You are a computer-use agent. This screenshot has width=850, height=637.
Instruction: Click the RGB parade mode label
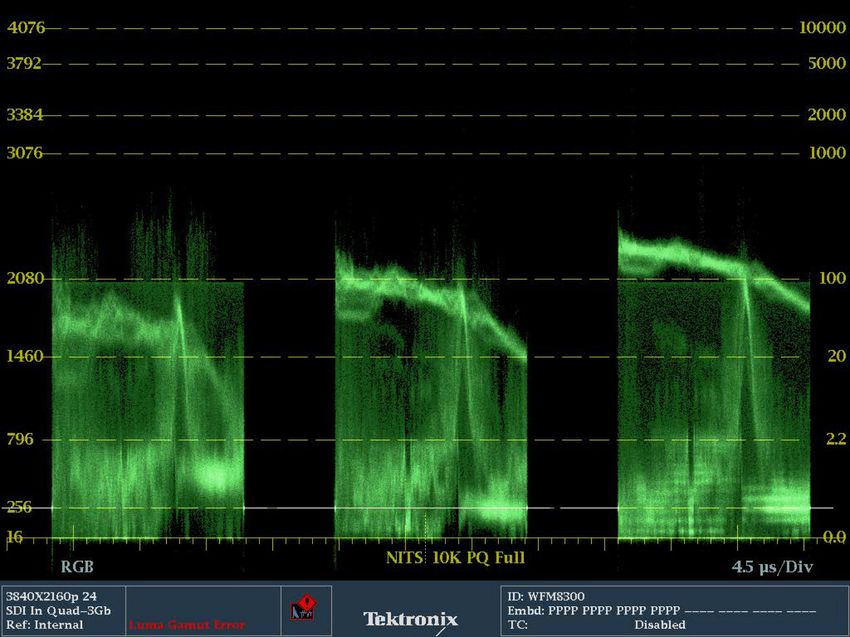click(77, 567)
